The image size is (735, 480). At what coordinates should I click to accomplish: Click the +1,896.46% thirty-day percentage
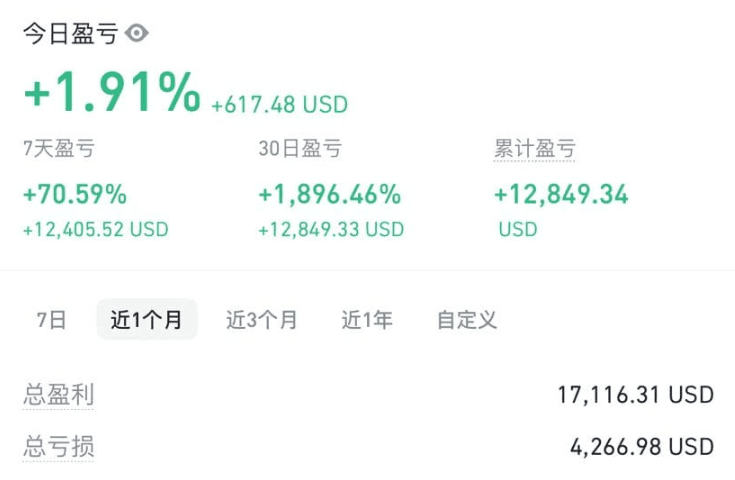(x=330, y=194)
